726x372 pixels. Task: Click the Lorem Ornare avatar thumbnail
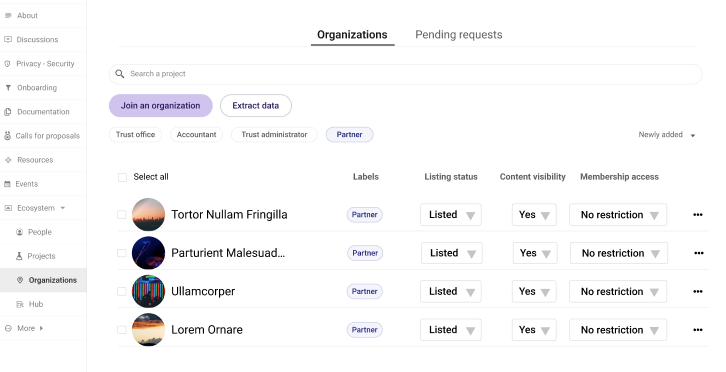click(x=148, y=329)
